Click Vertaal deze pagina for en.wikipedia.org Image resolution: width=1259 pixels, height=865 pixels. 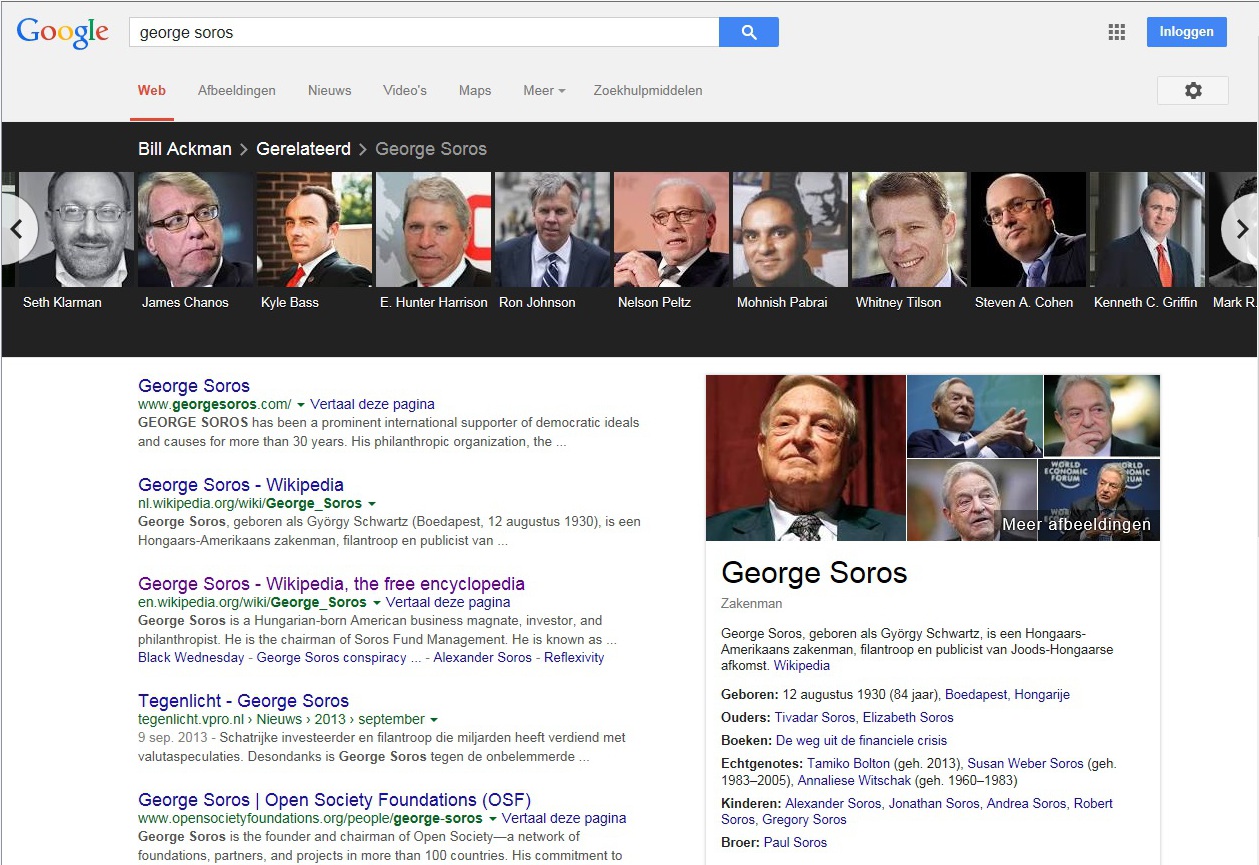click(x=448, y=603)
